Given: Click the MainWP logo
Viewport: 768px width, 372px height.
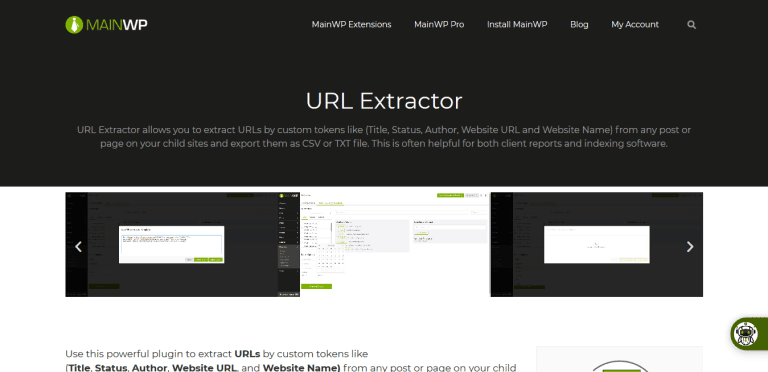Looking at the screenshot, I should tap(106, 24).
